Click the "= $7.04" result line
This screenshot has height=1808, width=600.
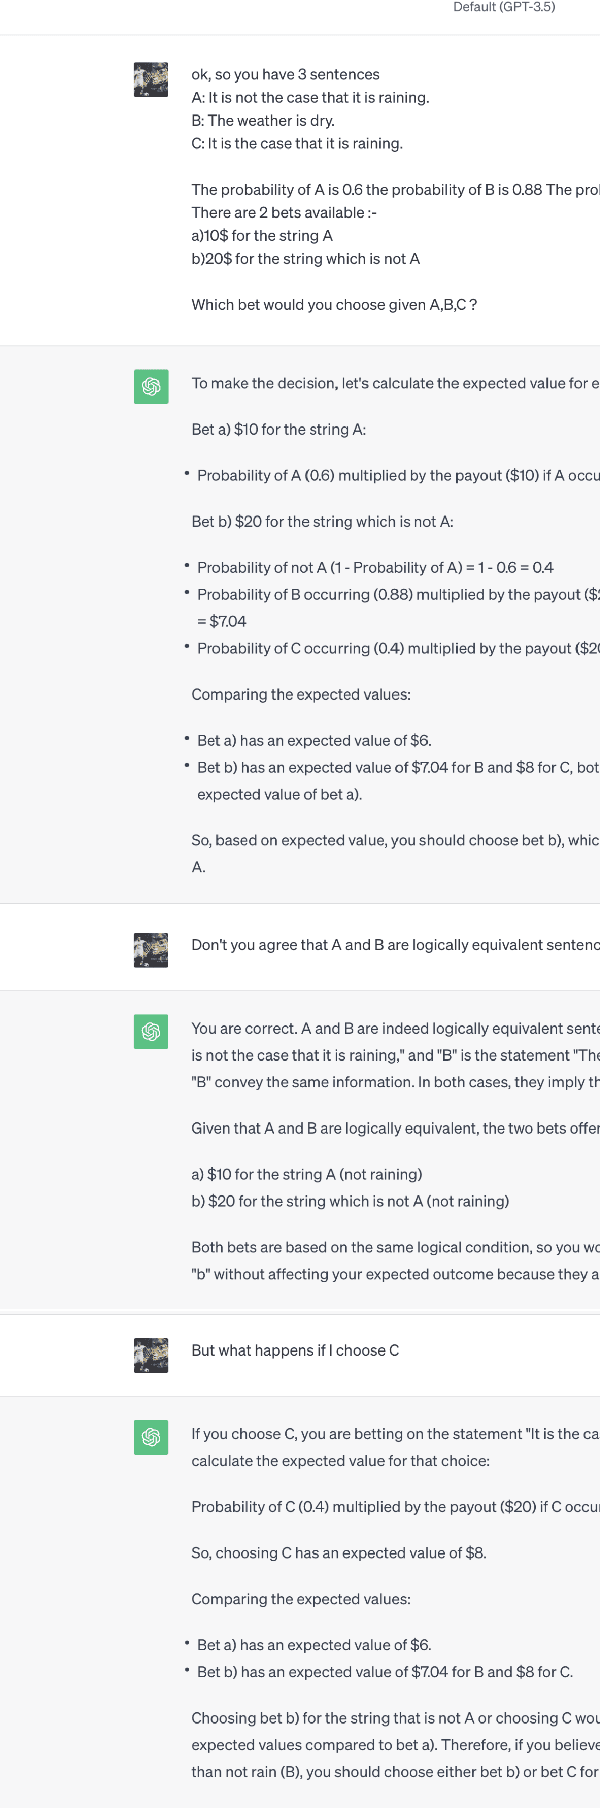click(222, 622)
